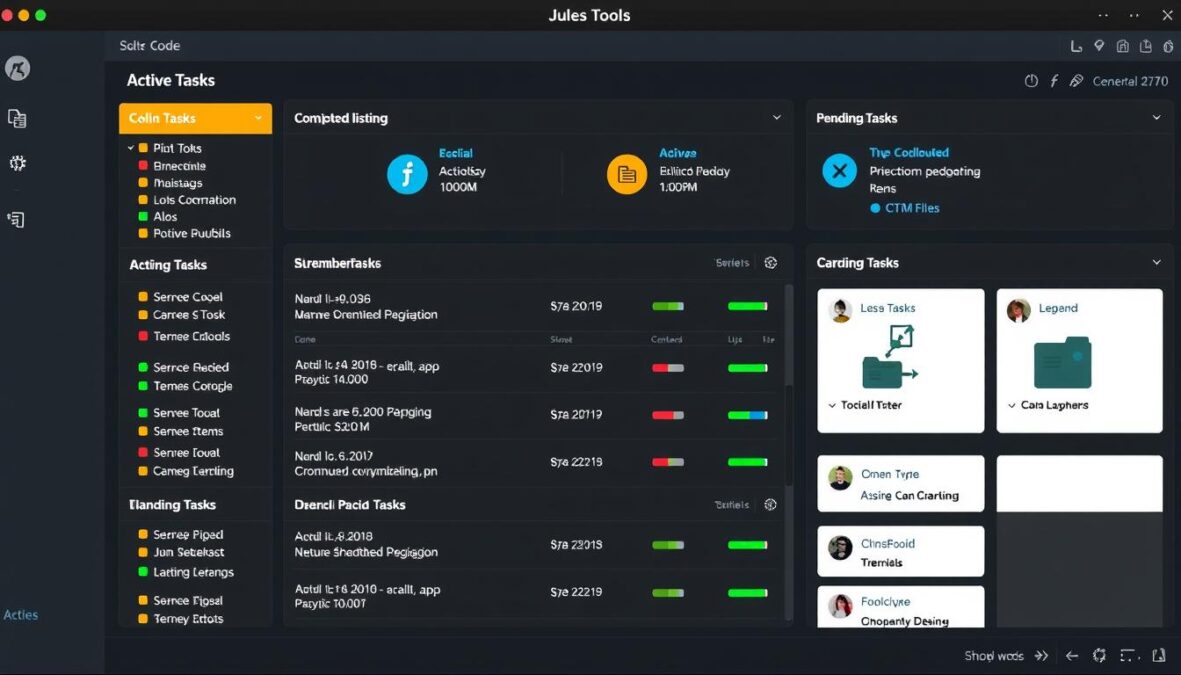Toggle the red marker beside Ternes Cotogle
The image size is (1181, 675).
(143, 386)
